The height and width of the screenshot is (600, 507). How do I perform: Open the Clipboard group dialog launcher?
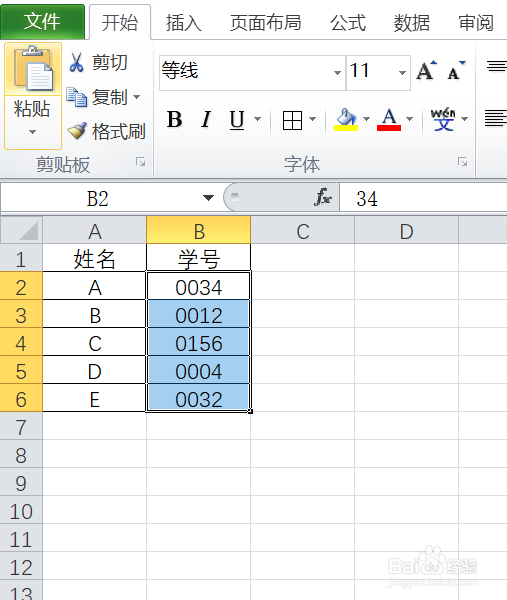[x=140, y=162]
